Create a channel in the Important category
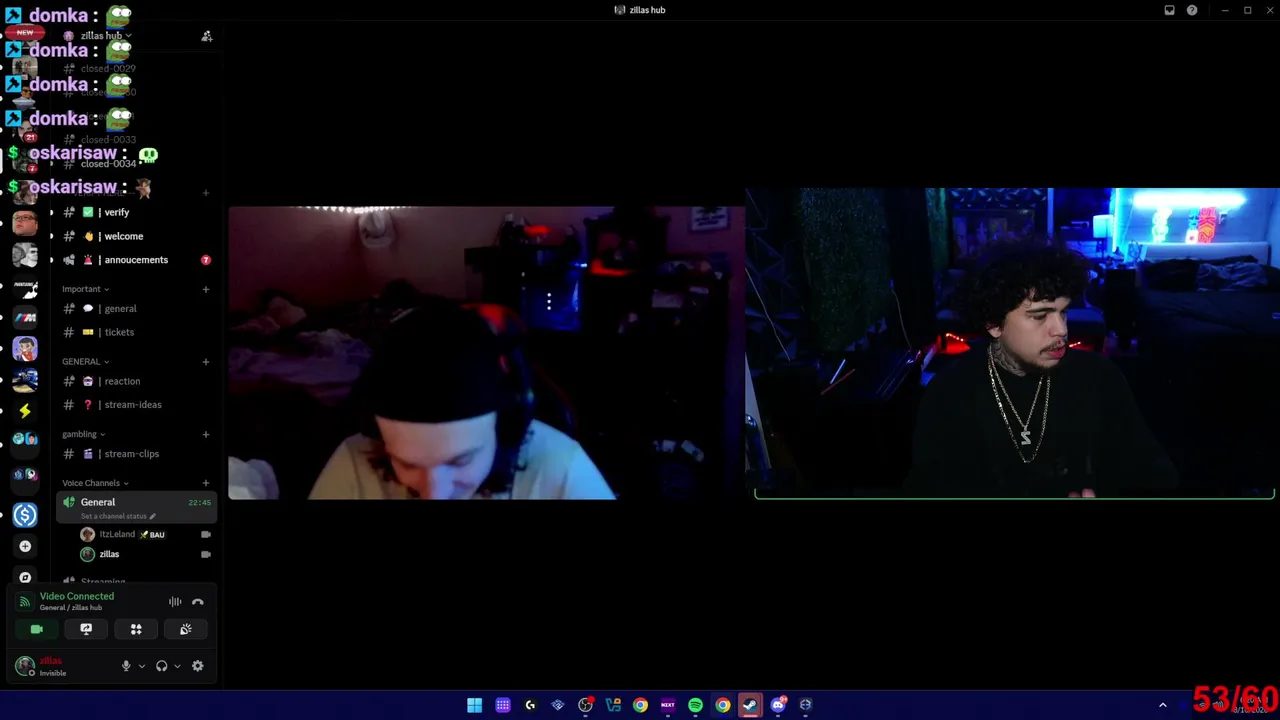Viewport: 1280px width, 720px height. coord(206,289)
